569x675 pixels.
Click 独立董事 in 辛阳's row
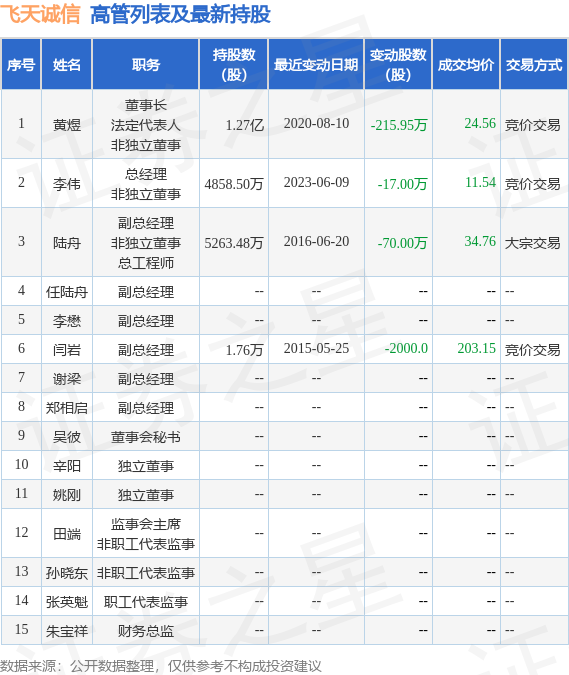click(146, 466)
